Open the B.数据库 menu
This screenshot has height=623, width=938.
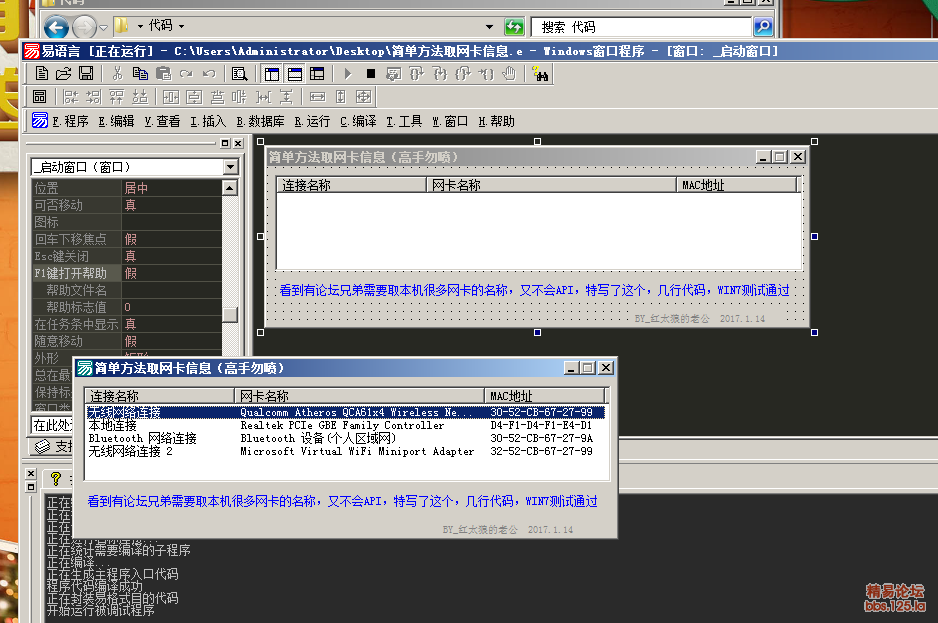(260, 121)
